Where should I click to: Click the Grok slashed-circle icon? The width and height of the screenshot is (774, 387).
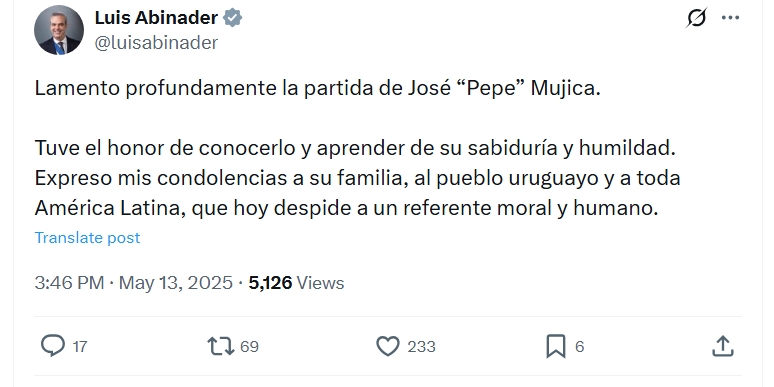pos(697,18)
